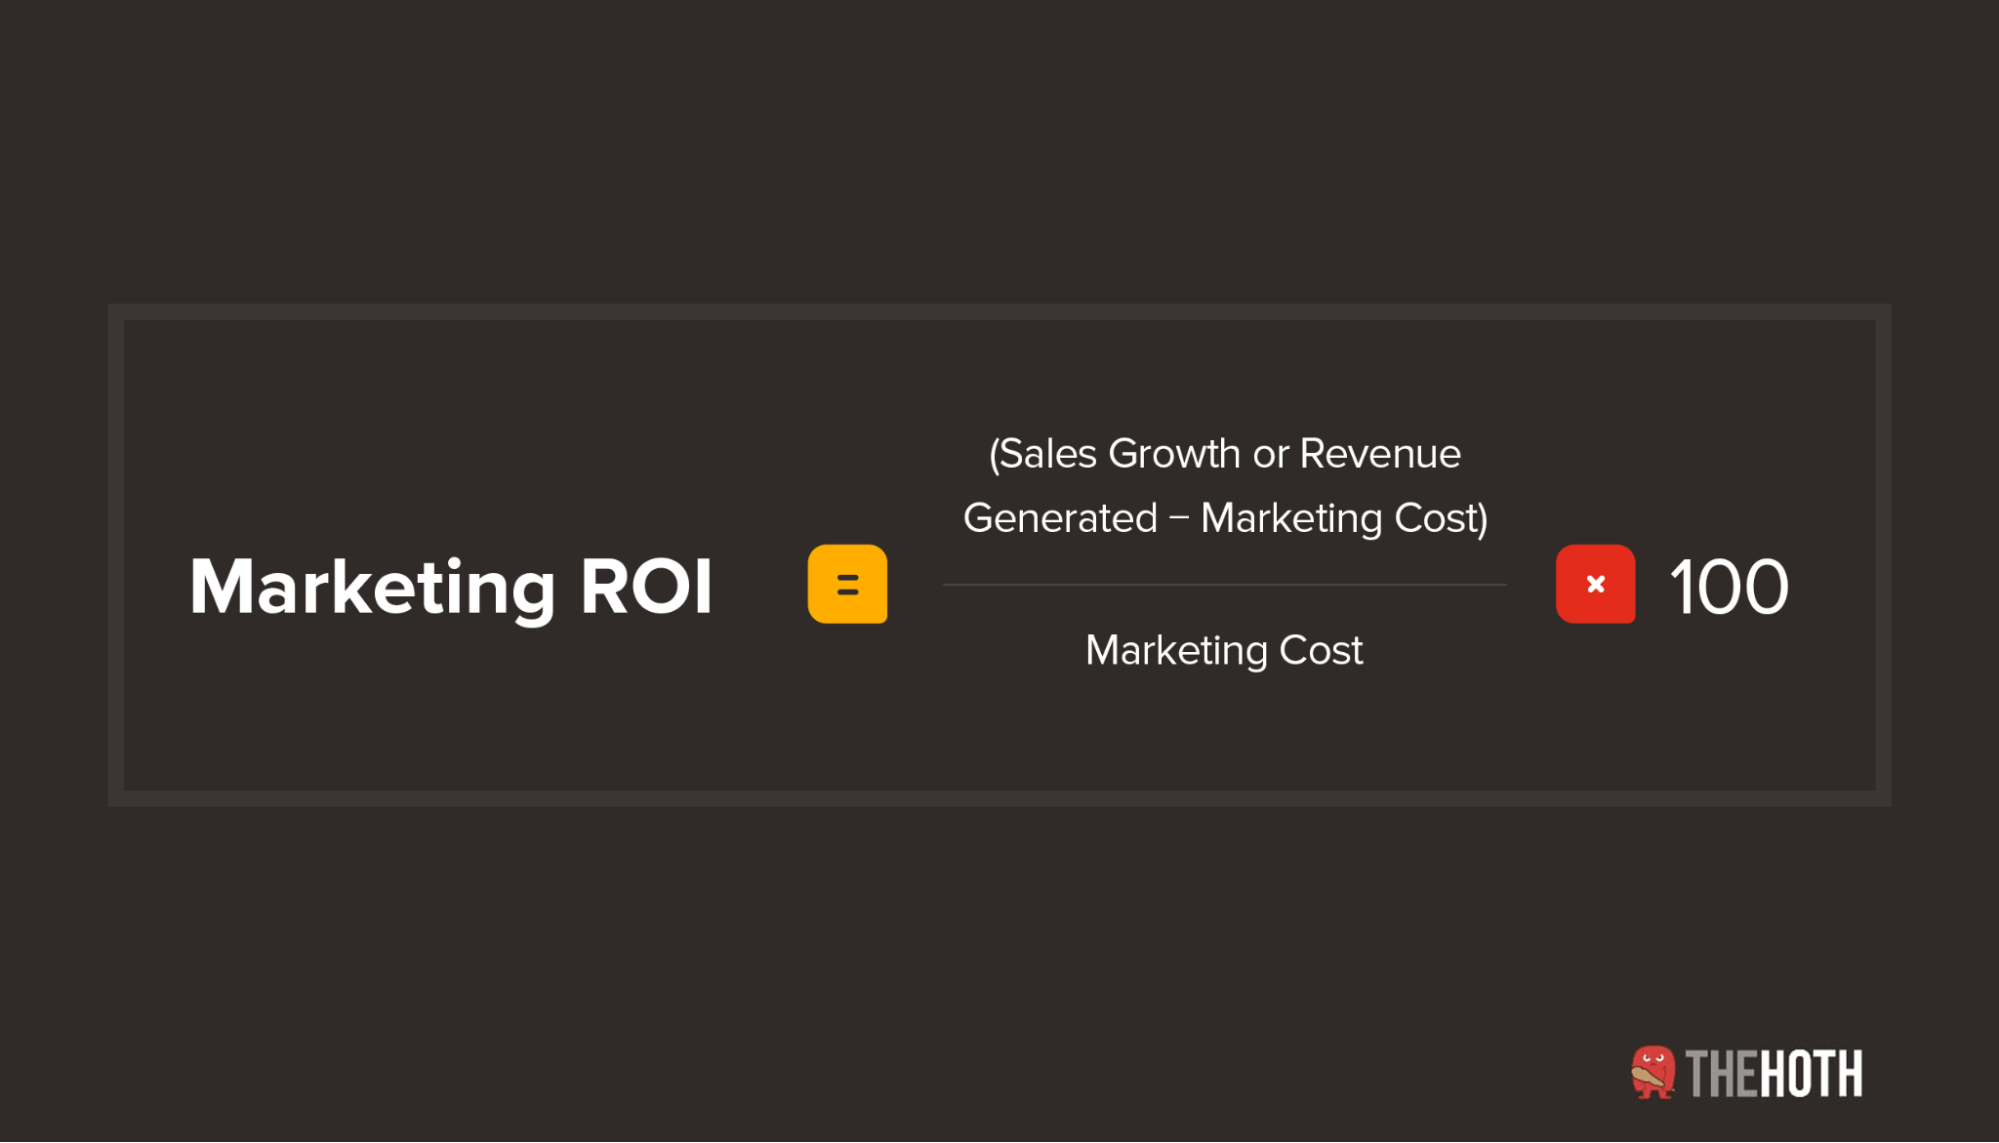
Task: Select the bold ROI text
Action: pos(646,586)
